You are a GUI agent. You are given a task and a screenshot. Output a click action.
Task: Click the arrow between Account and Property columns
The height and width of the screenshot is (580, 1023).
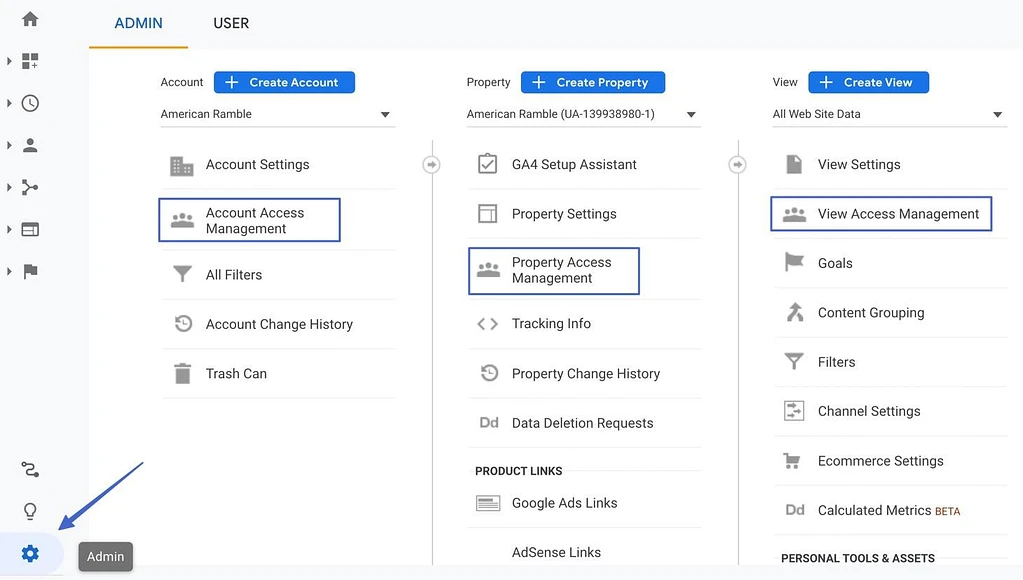click(431, 164)
